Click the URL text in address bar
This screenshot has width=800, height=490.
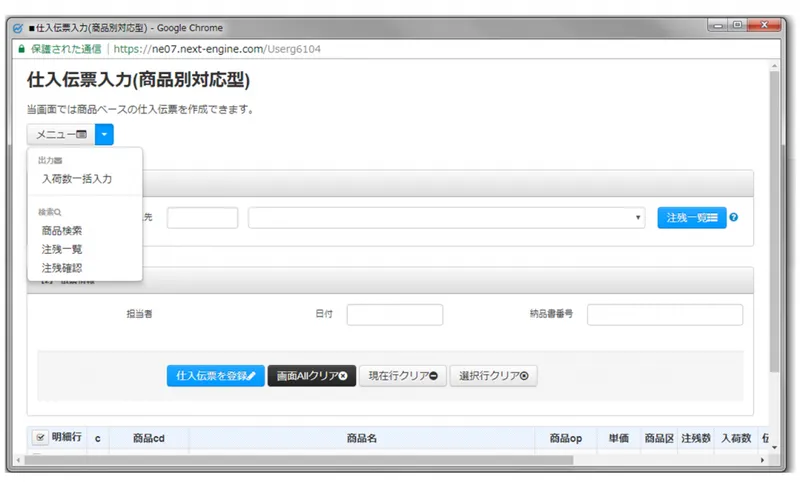(x=217, y=49)
